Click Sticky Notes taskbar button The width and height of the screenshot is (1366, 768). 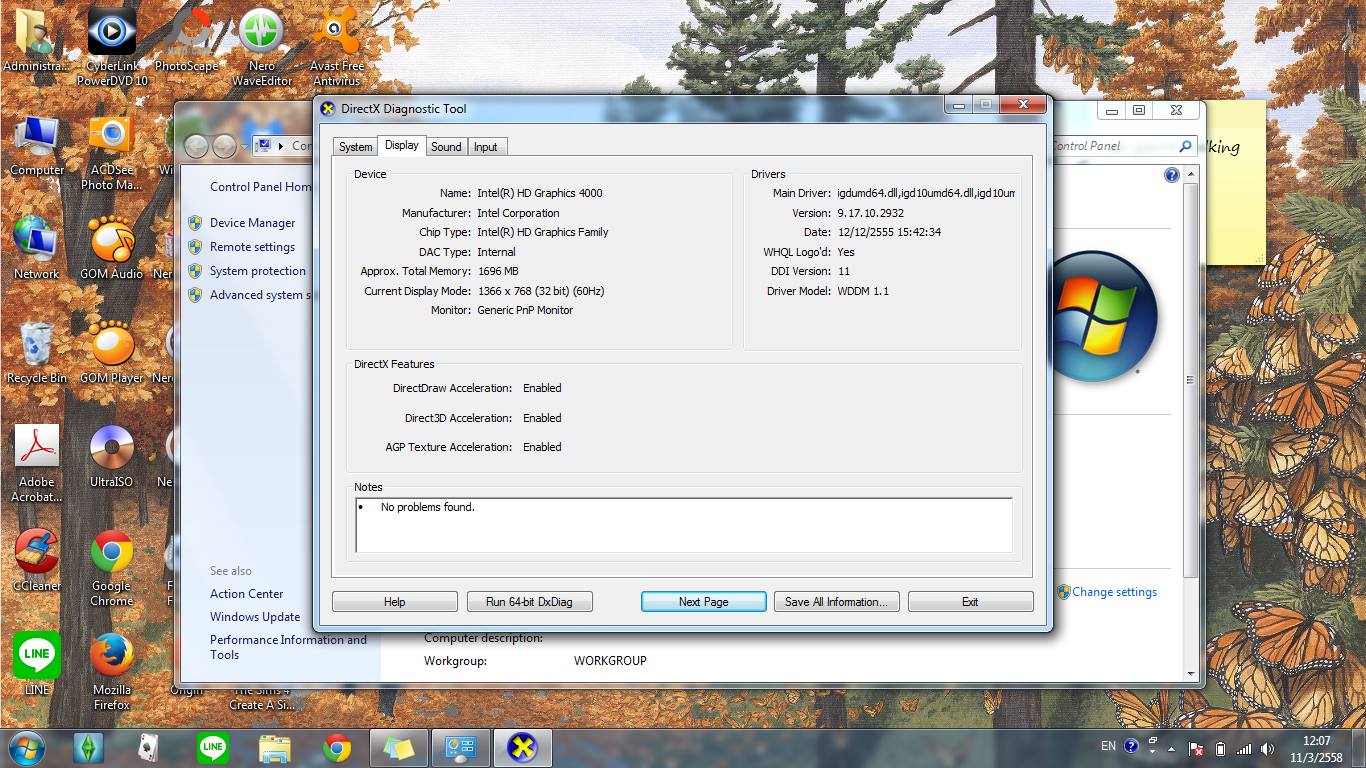[399, 748]
